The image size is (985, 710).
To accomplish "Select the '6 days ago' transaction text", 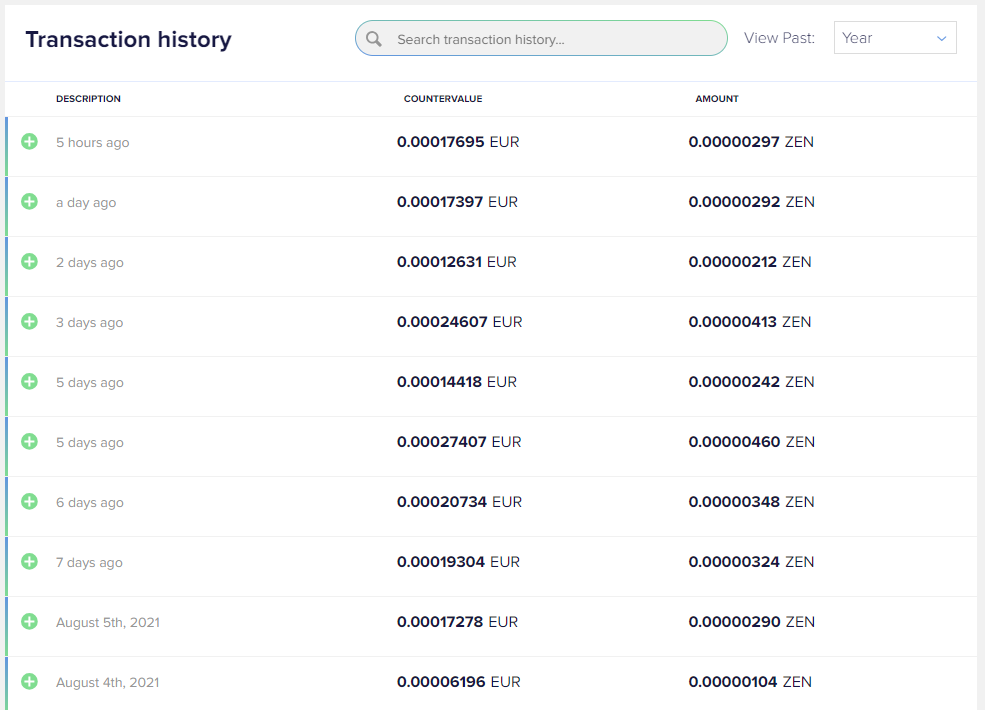I will (x=90, y=503).
